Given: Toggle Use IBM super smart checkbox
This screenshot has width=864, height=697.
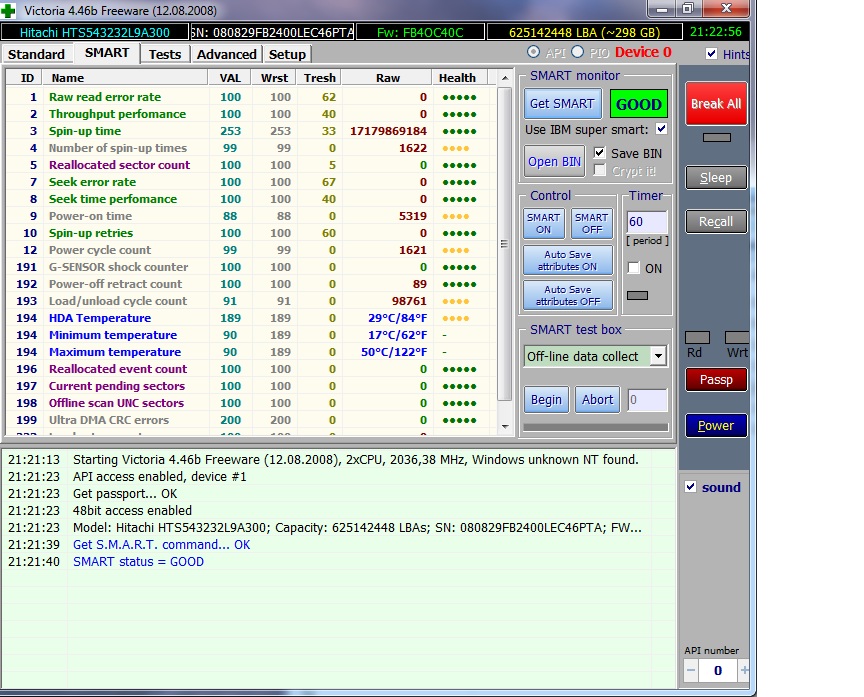Looking at the screenshot, I should pos(661,130).
